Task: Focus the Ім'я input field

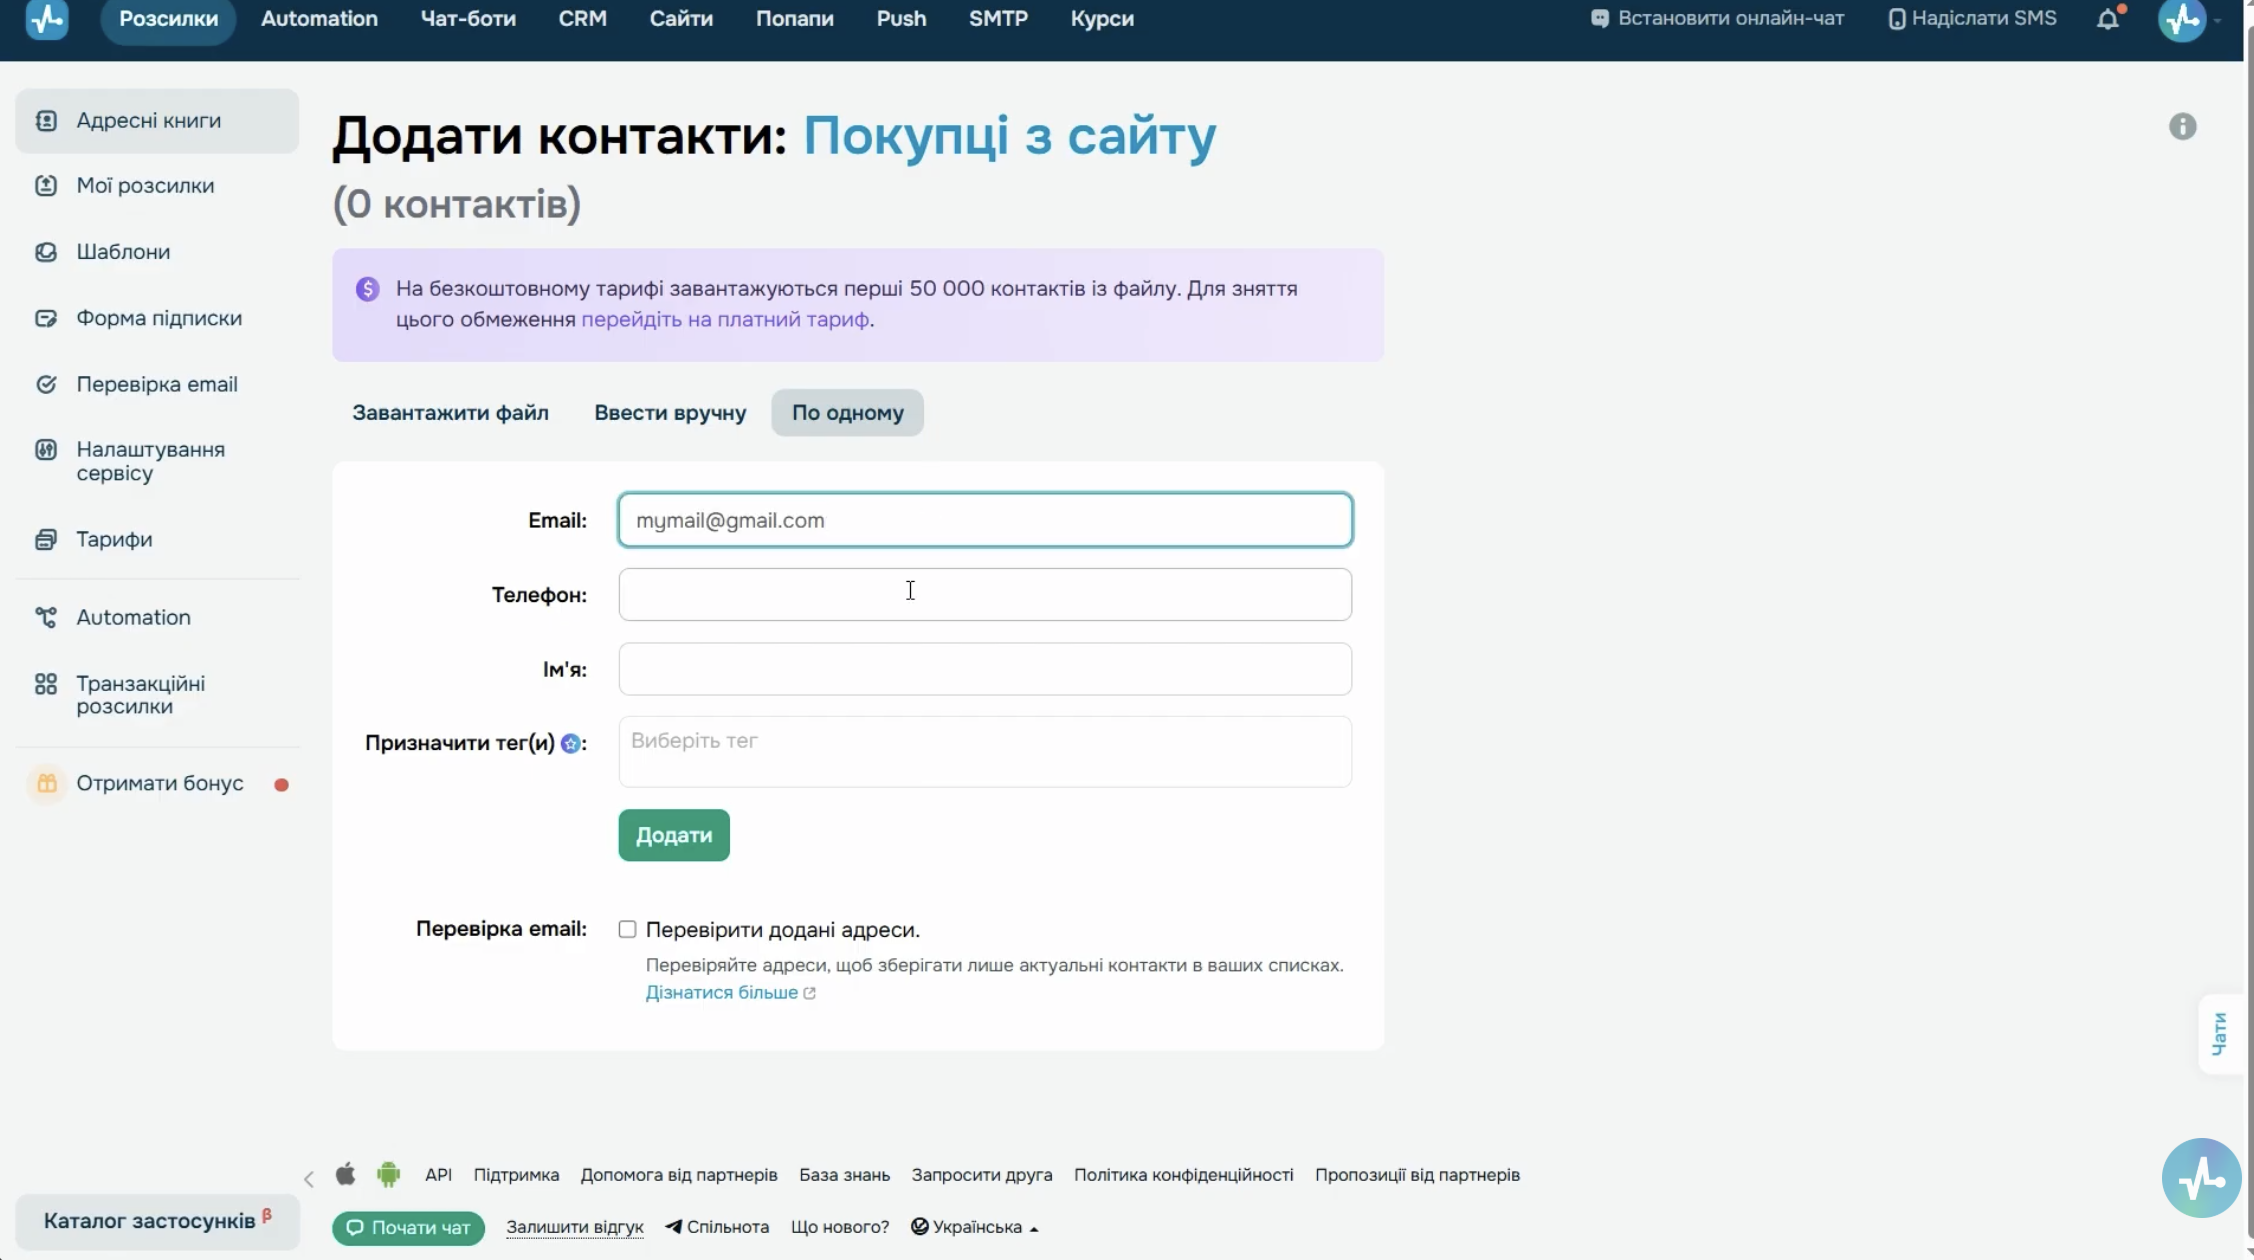Action: [x=985, y=669]
